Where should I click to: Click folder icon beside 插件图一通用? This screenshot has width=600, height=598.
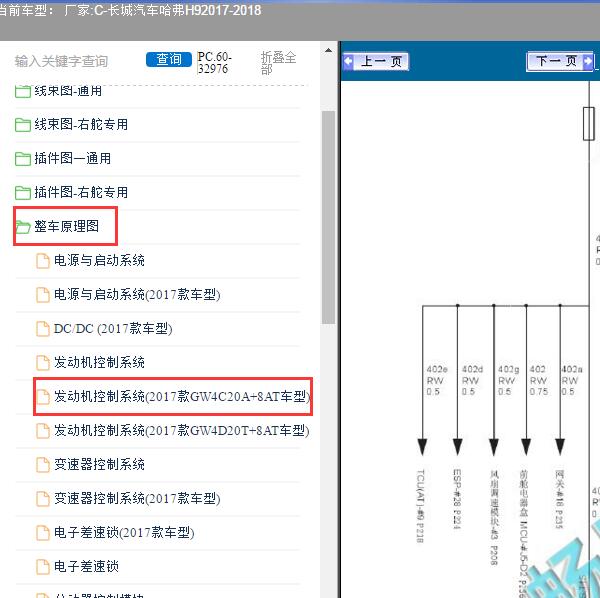coord(23,159)
